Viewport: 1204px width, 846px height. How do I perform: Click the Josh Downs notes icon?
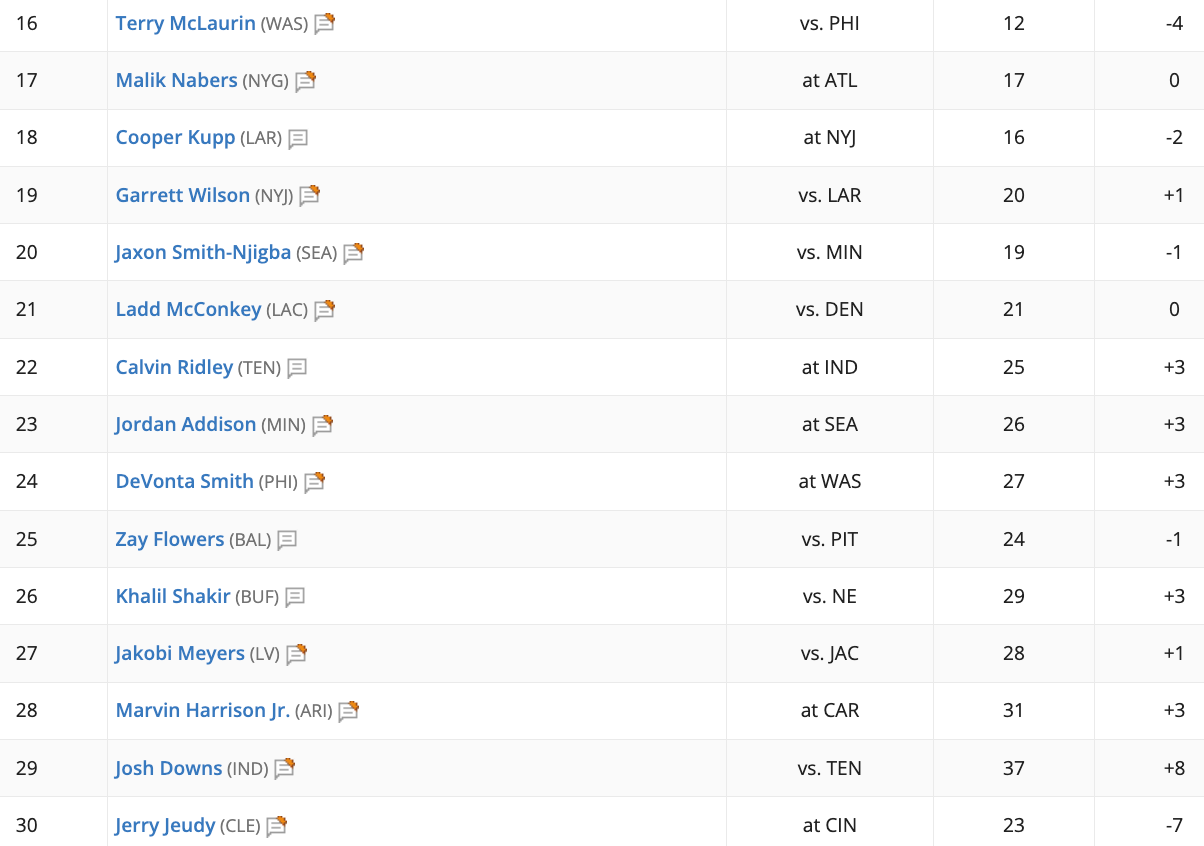(x=284, y=769)
